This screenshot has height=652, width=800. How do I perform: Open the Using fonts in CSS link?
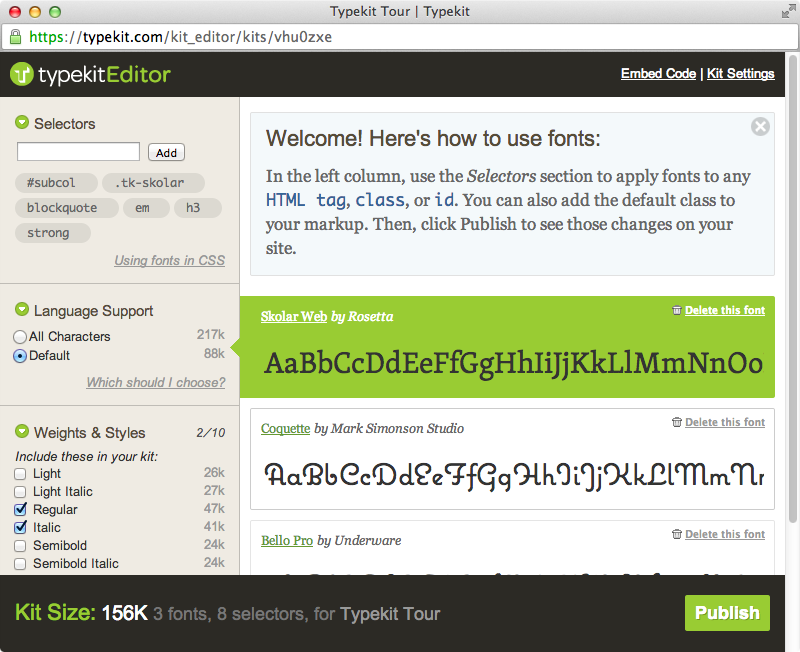(169, 260)
